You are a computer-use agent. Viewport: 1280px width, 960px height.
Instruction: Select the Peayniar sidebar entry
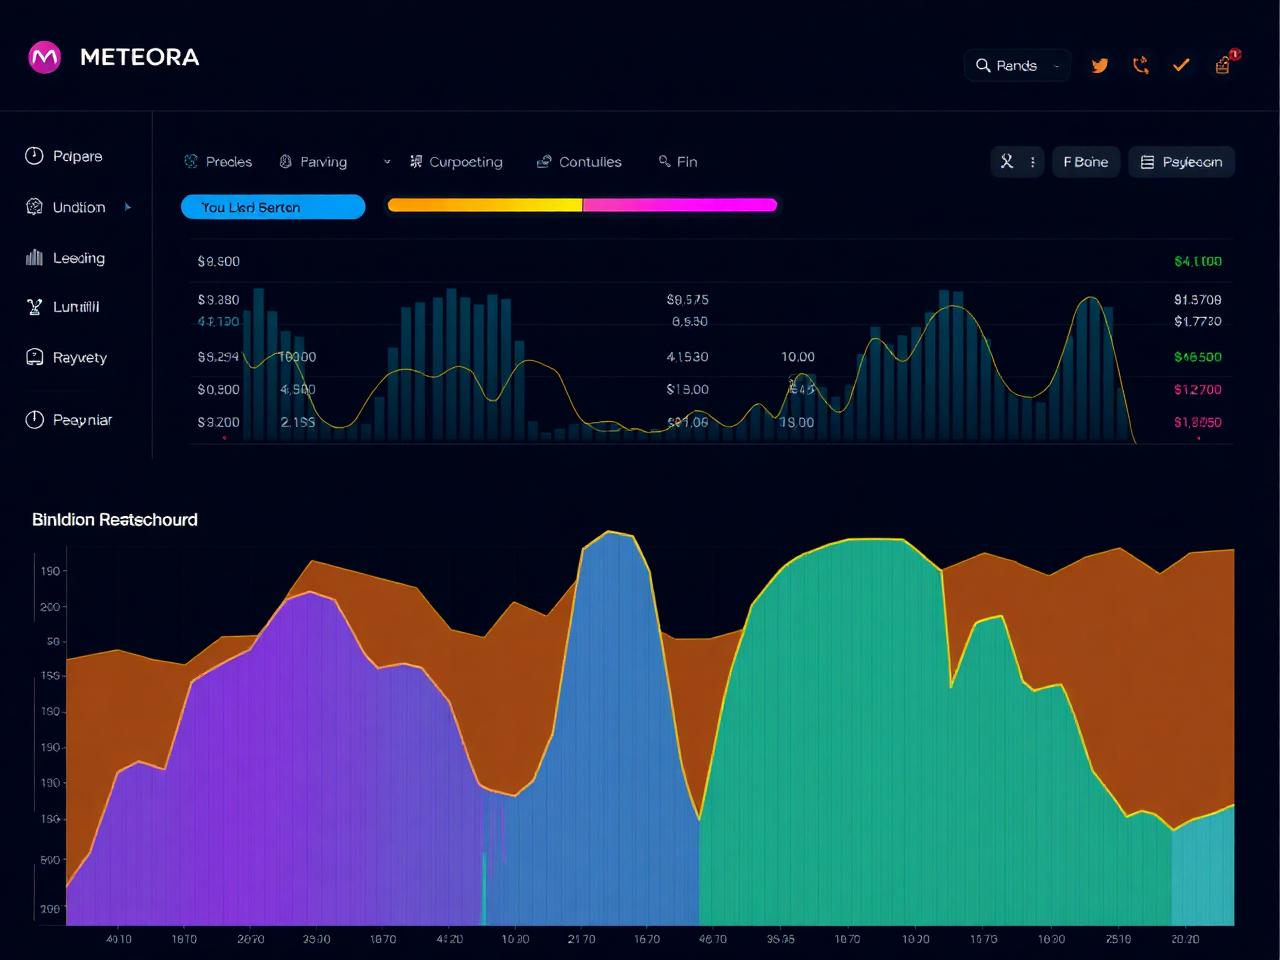pos(68,420)
